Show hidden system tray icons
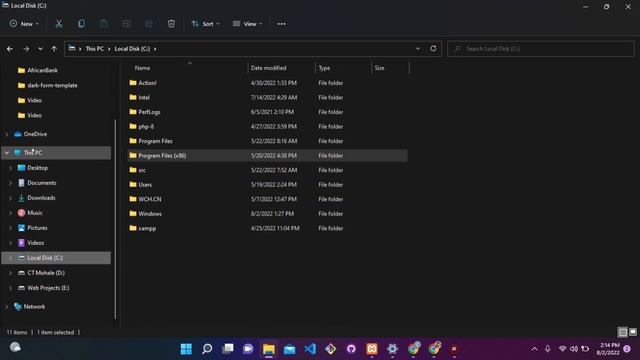 pyautogui.click(x=534, y=349)
